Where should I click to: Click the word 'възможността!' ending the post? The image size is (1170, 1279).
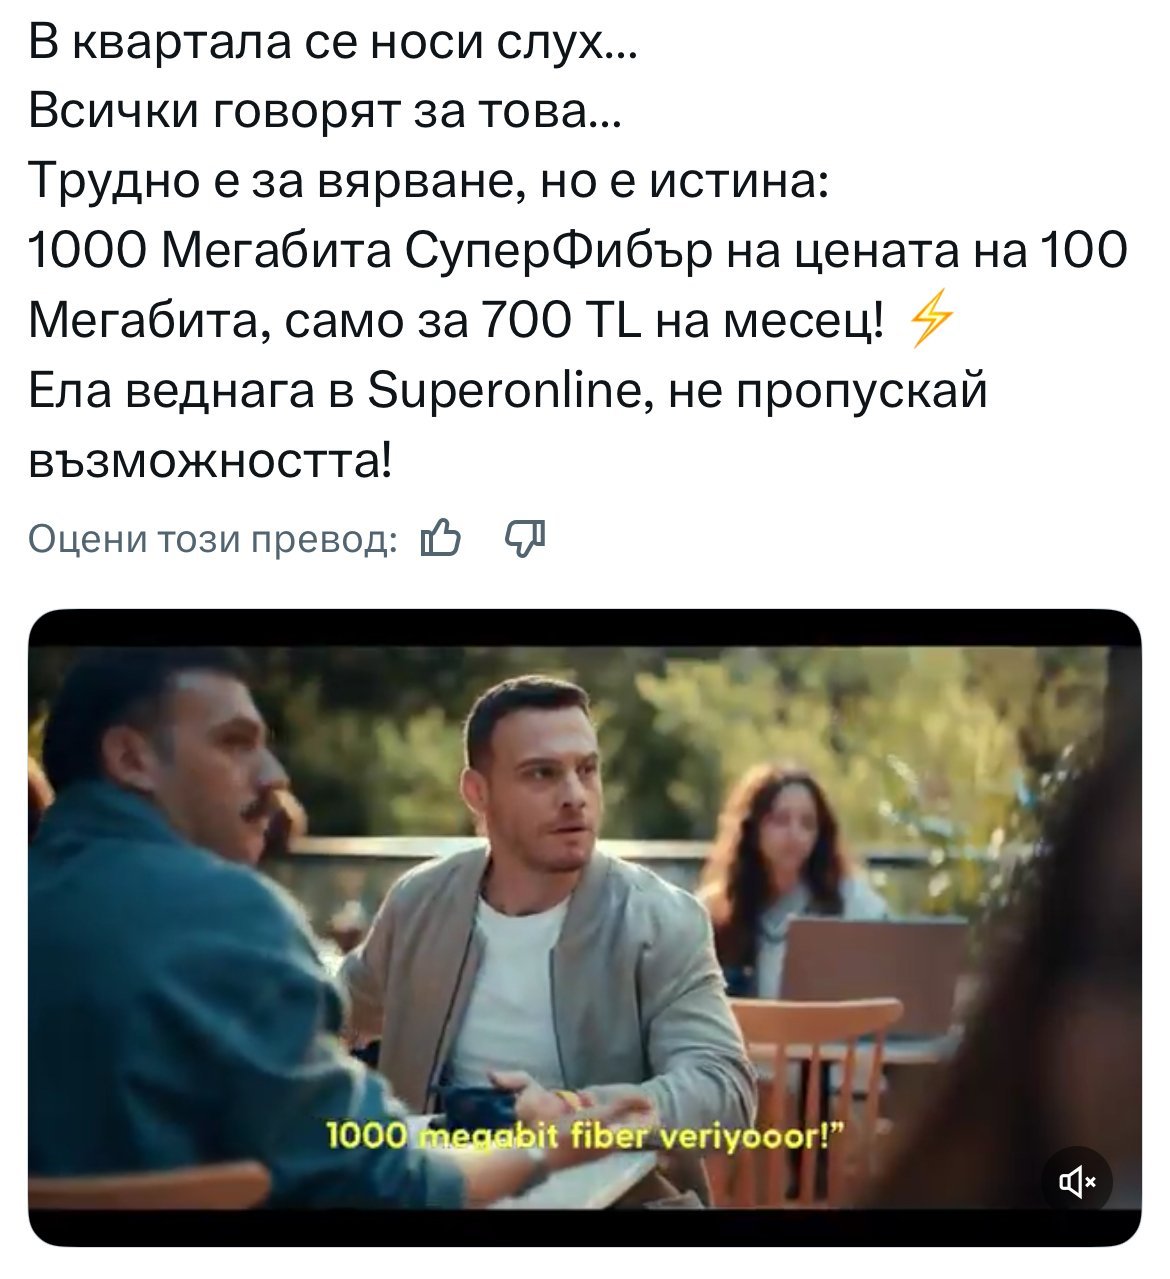pos(212,461)
